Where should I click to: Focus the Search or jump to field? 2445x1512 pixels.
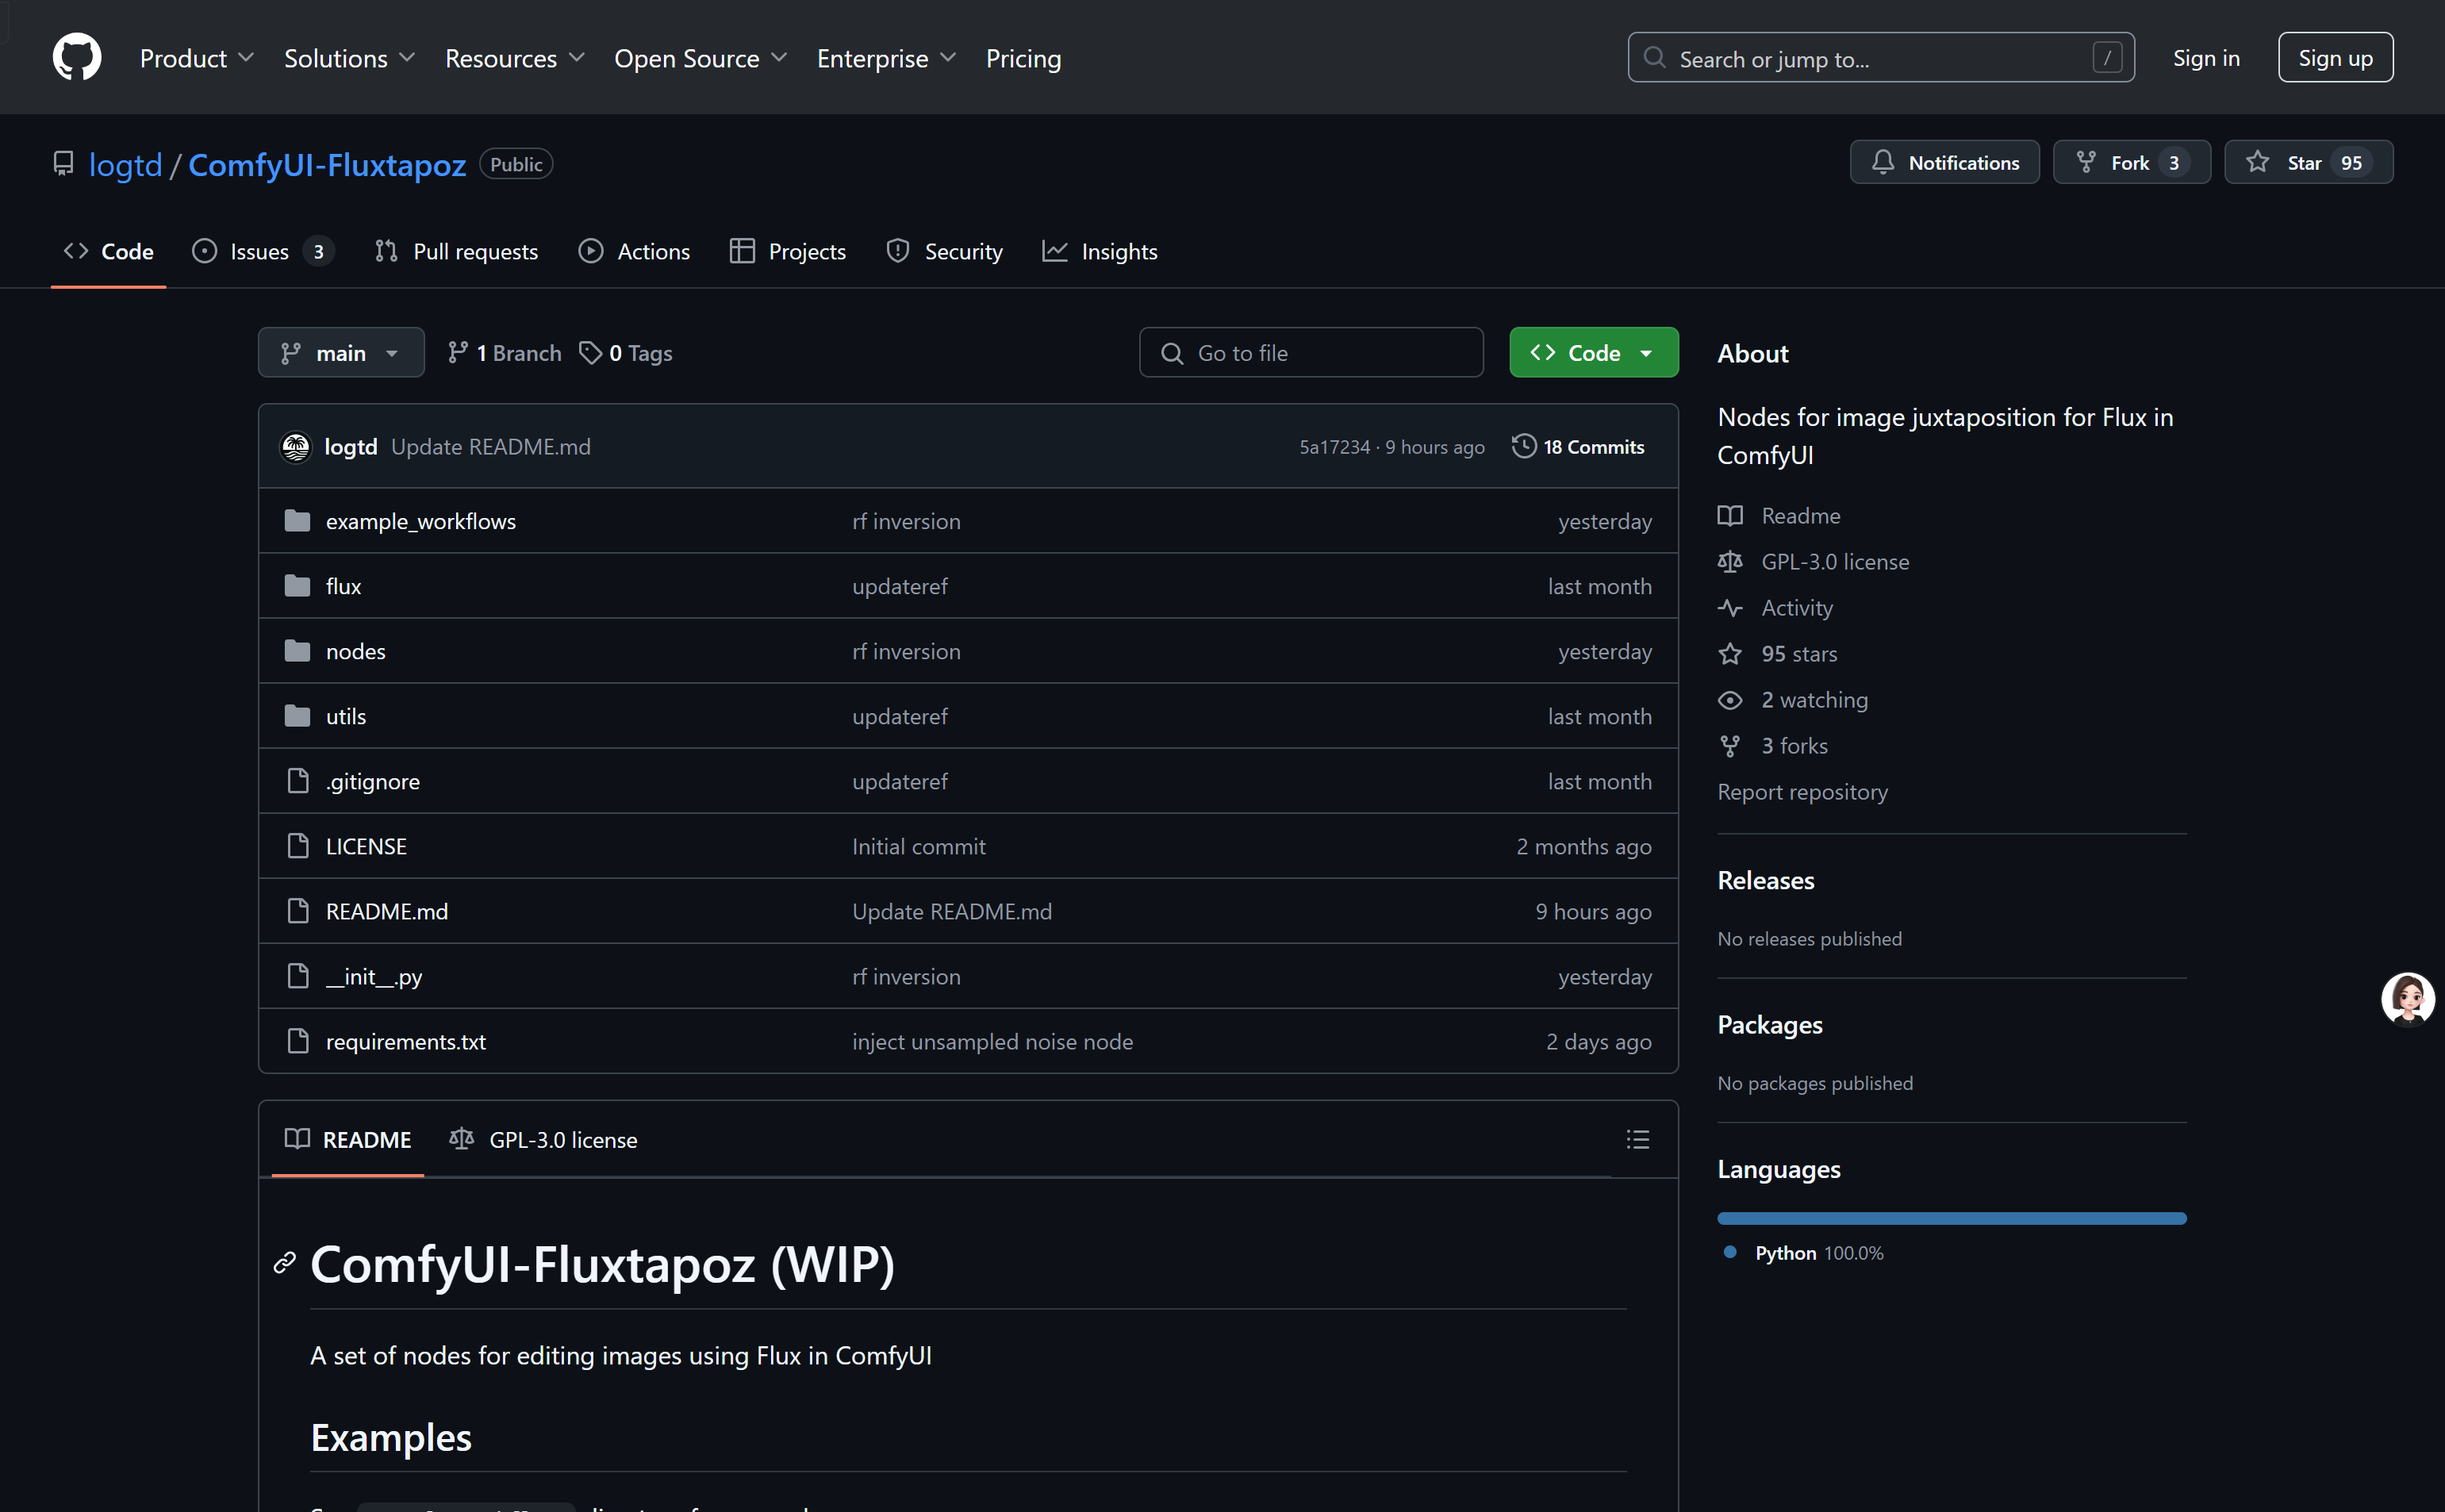[1880, 58]
